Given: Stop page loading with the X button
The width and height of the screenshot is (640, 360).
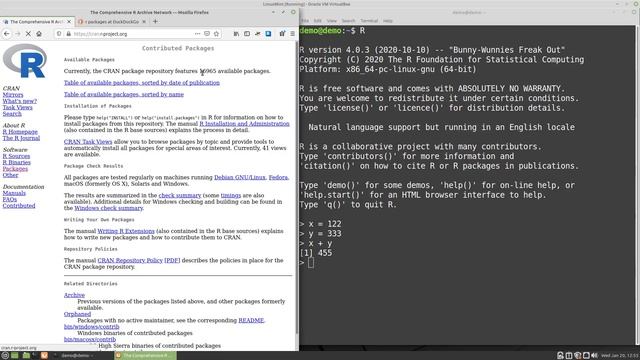Looking at the screenshot, I should click(x=28, y=34).
